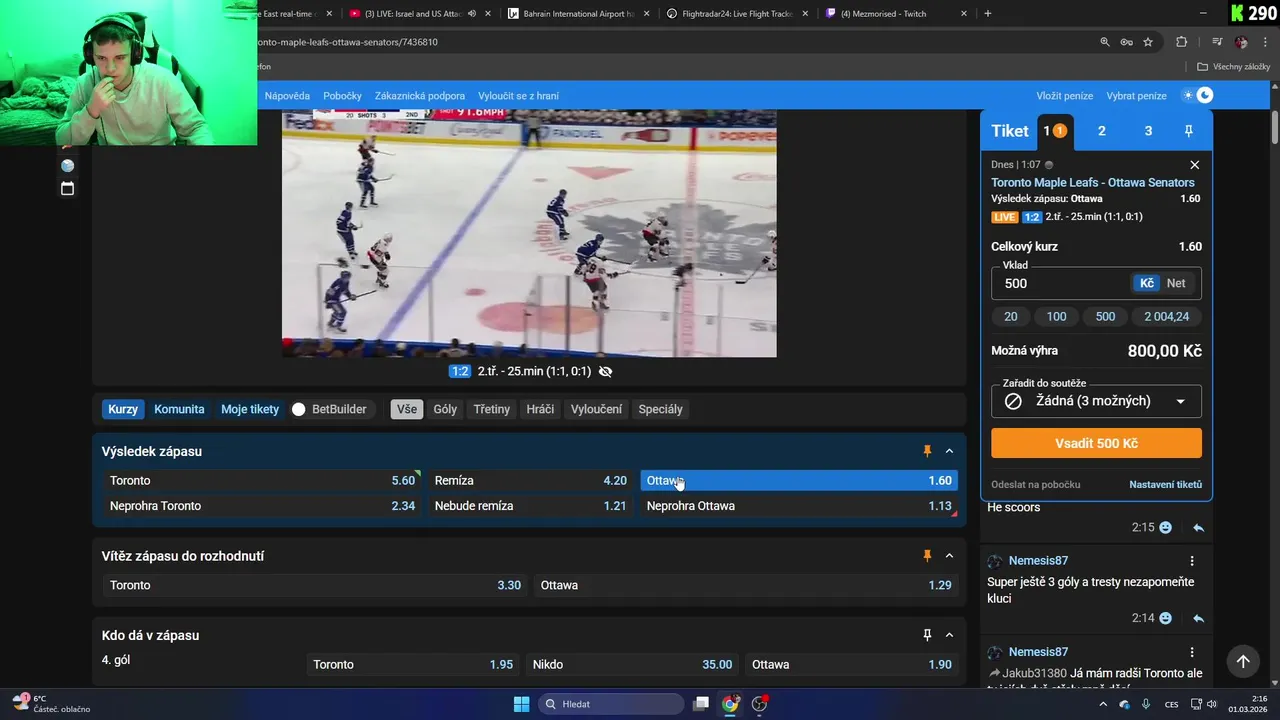Open Vložit peníze
The height and width of the screenshot is (720, 1280).
(1065, 96)
